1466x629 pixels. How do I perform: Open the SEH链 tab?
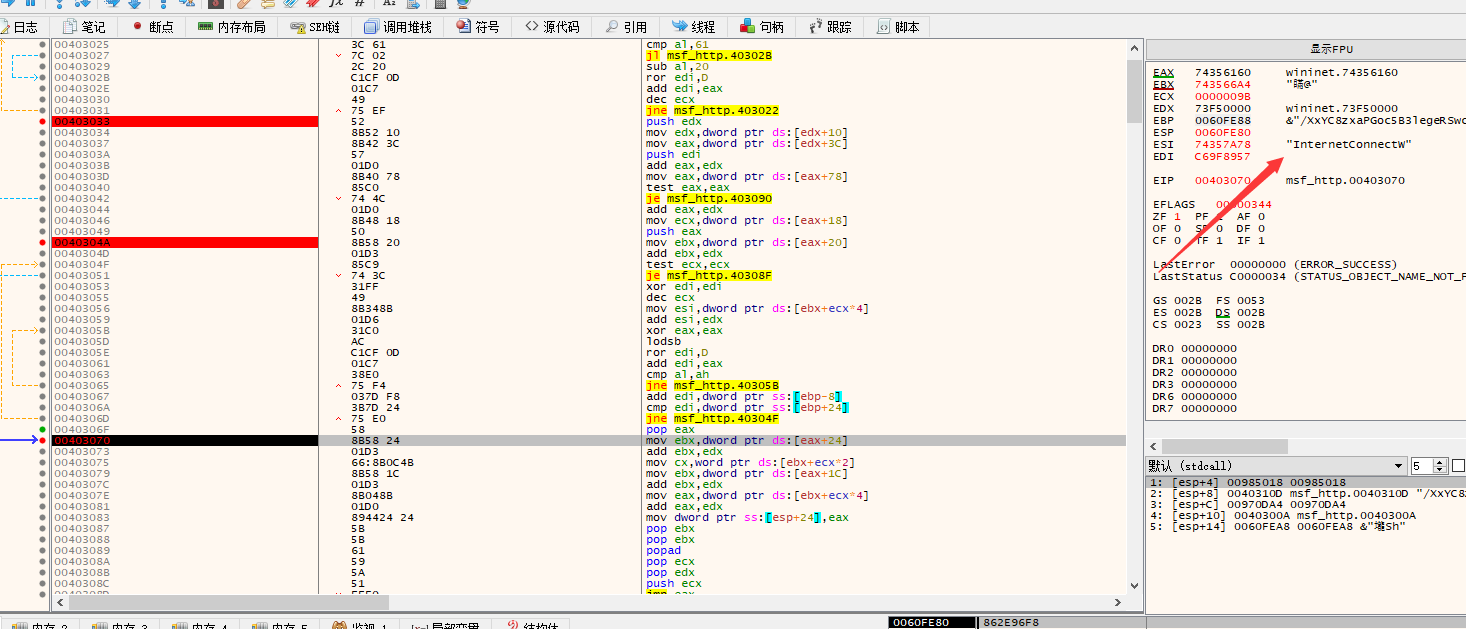pyautogui.click(x=317, y=27)
